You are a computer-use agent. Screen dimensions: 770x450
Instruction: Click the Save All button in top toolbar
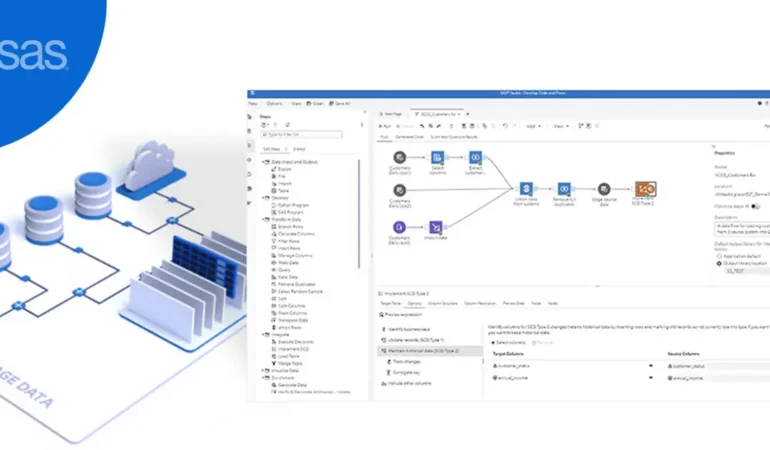click(x=340, y=104)
